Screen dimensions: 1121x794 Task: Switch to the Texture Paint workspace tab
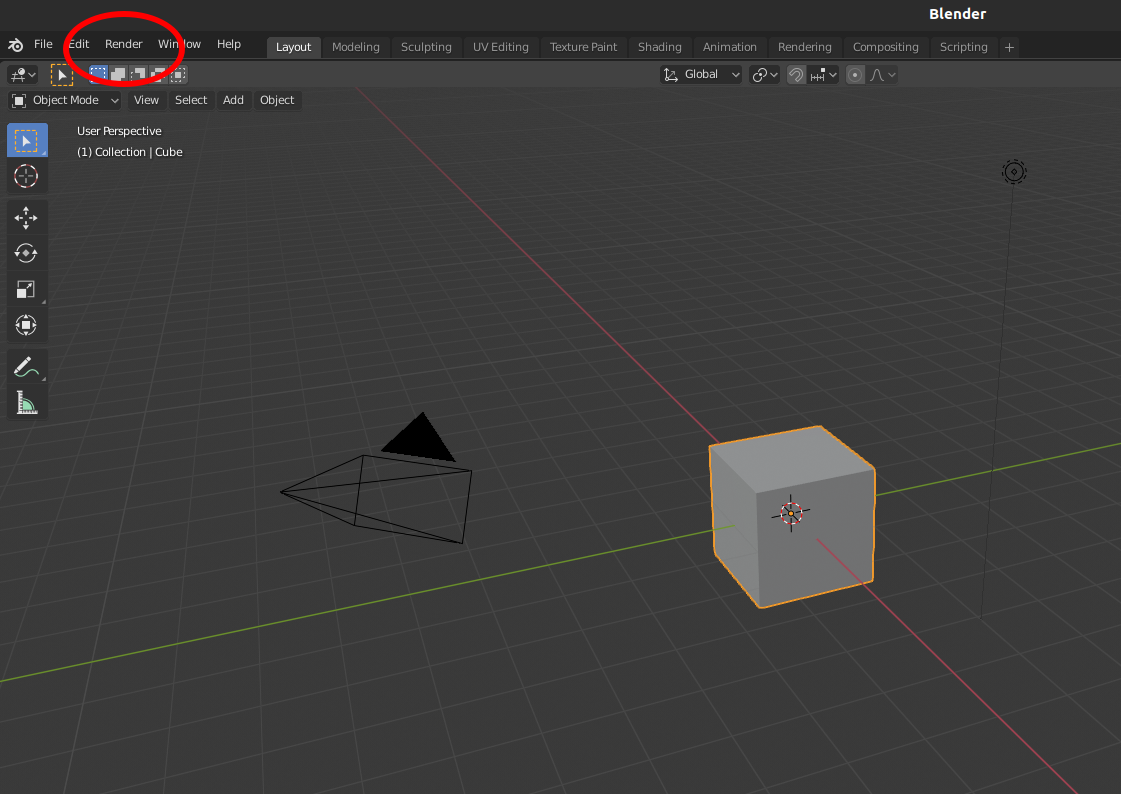click(583, 47)
